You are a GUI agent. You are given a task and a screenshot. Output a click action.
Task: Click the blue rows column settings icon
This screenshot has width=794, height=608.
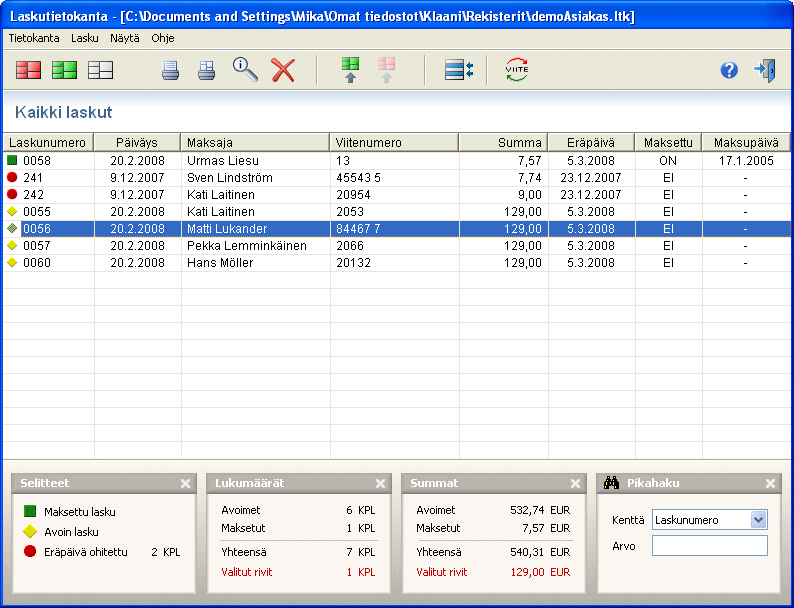click(x=459, y=70)
